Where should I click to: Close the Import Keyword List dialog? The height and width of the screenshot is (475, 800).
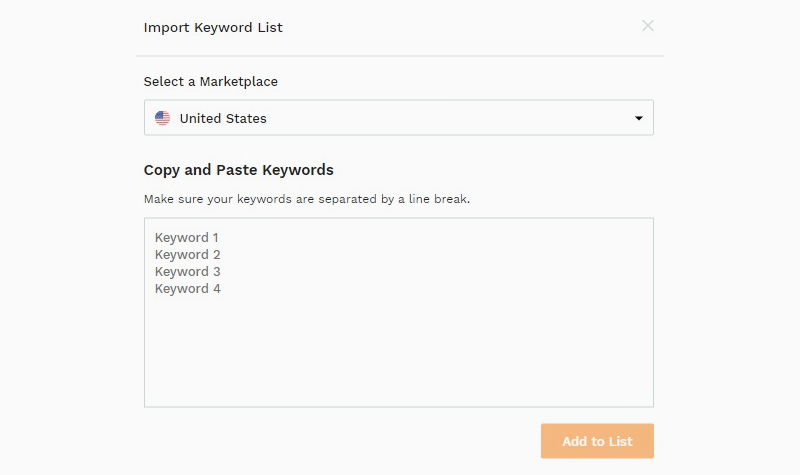648,26
